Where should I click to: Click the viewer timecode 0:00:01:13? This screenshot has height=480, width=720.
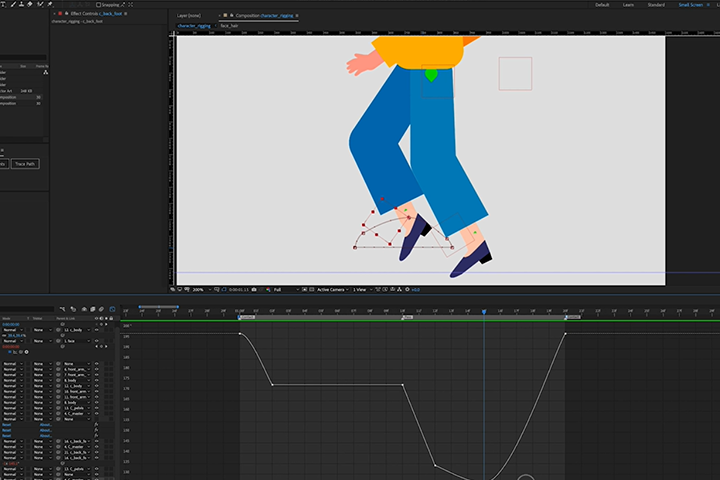click(239, 290)
